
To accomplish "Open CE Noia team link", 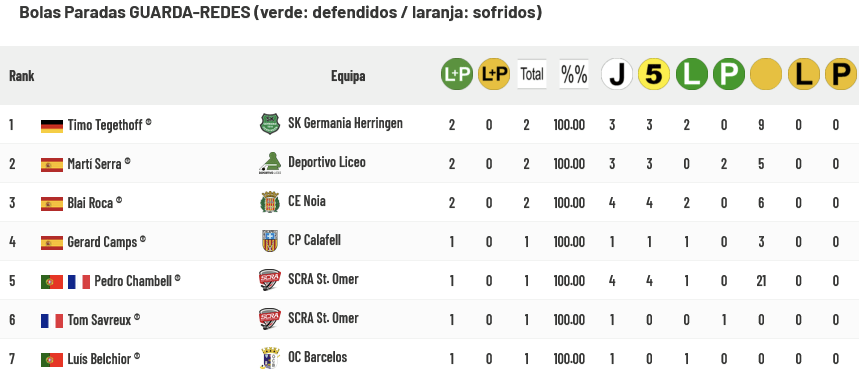I will point(307,201).
